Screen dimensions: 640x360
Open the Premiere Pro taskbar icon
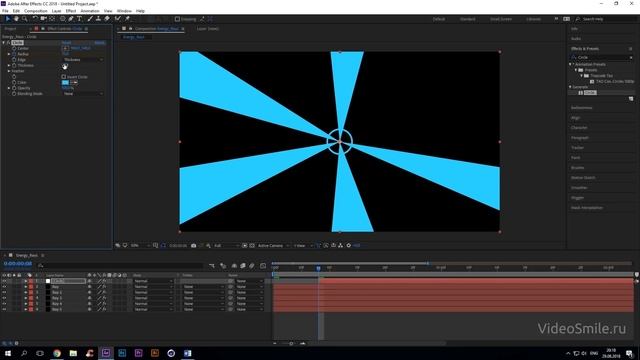[x=138, y=353]
